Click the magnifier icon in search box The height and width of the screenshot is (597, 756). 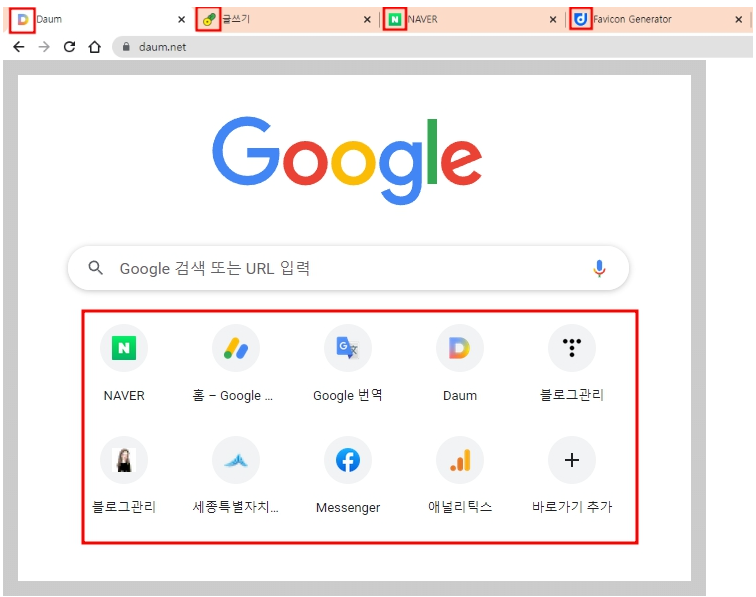point(95,268)
